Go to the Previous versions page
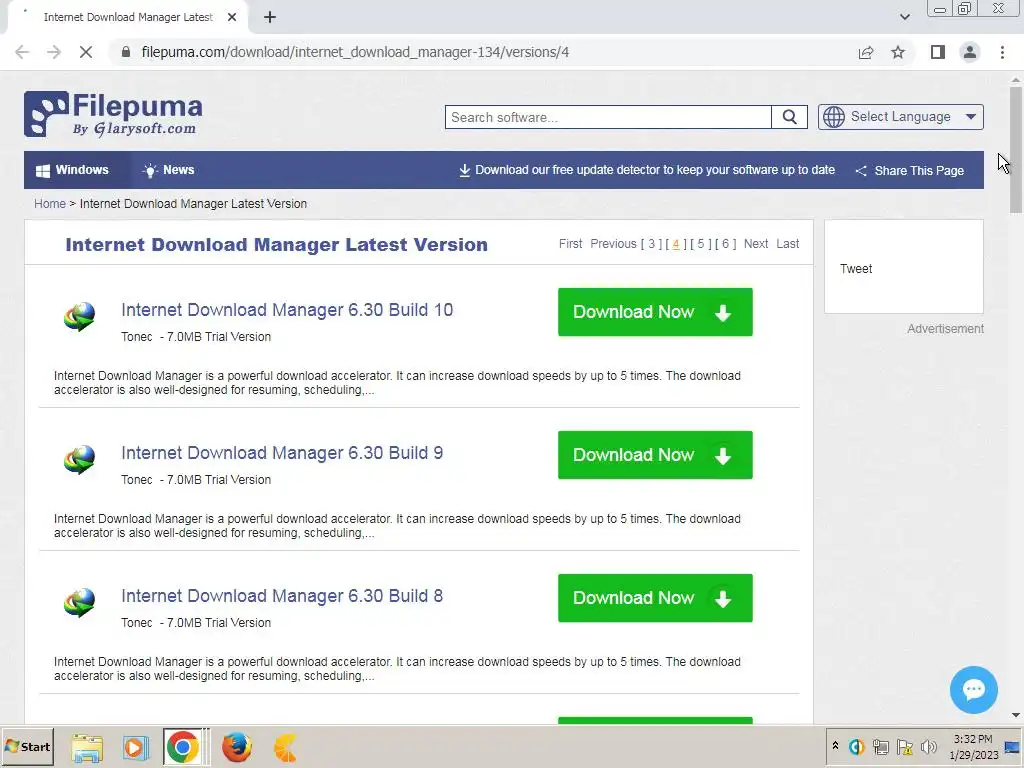Viewport: 1024px width, 768px height. pos(613,244)
